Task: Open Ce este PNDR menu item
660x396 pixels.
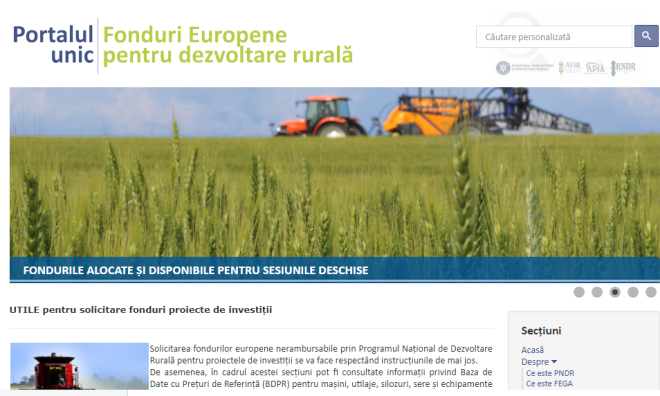Action: (550, 373)
